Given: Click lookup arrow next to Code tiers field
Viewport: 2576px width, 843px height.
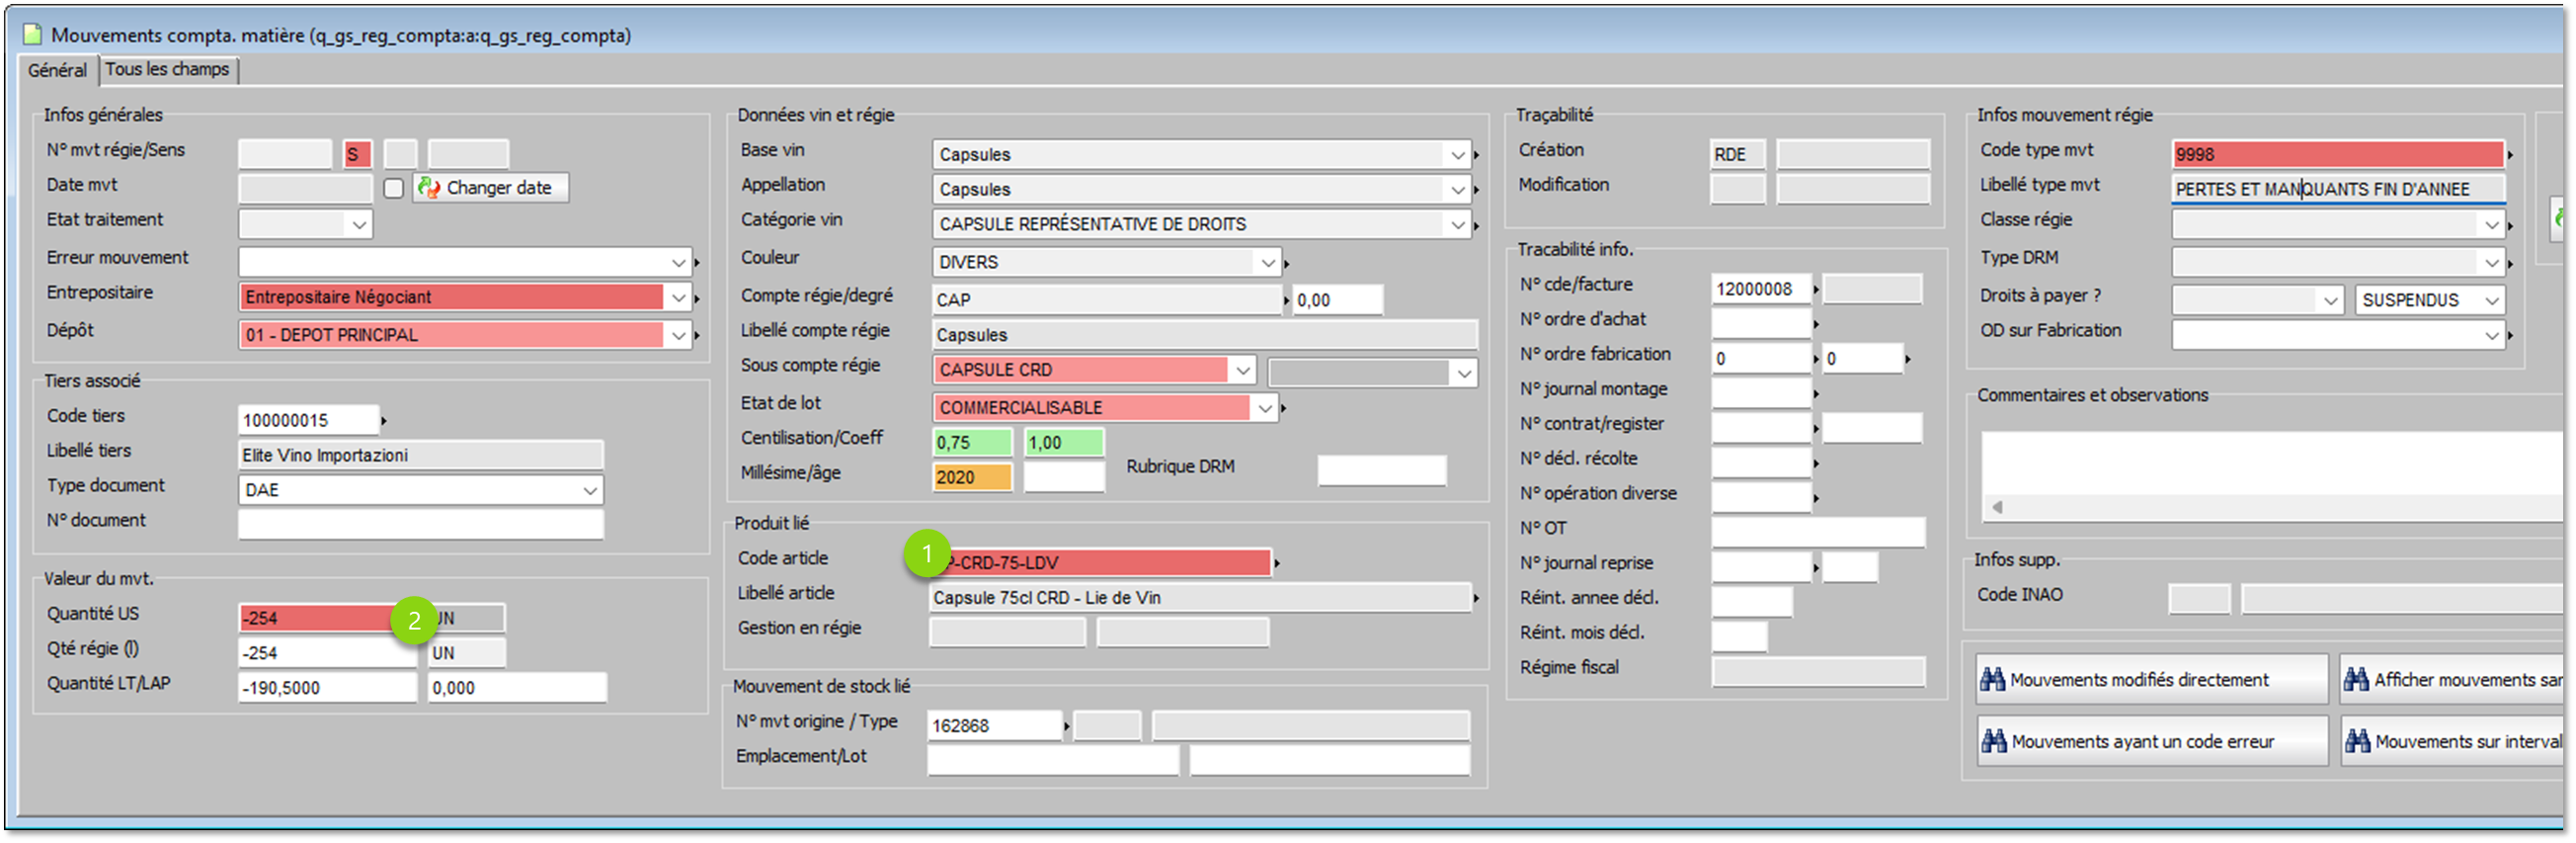Looking at the screenshot, I should point(384,421).
